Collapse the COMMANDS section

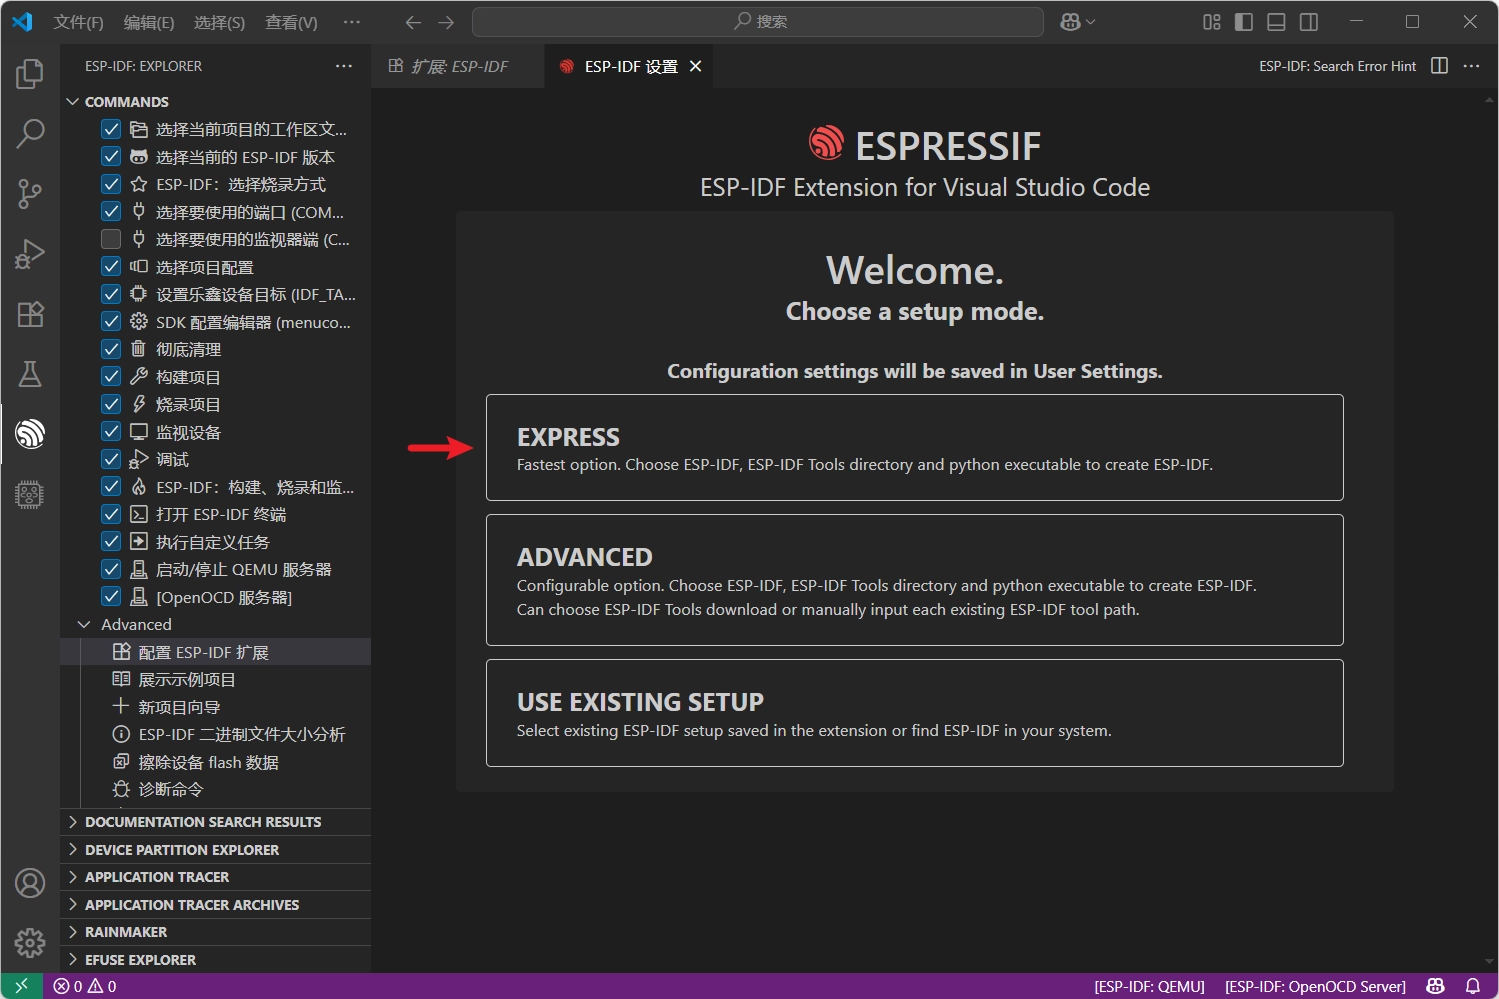pyautogui.click(x=73, y=102)
